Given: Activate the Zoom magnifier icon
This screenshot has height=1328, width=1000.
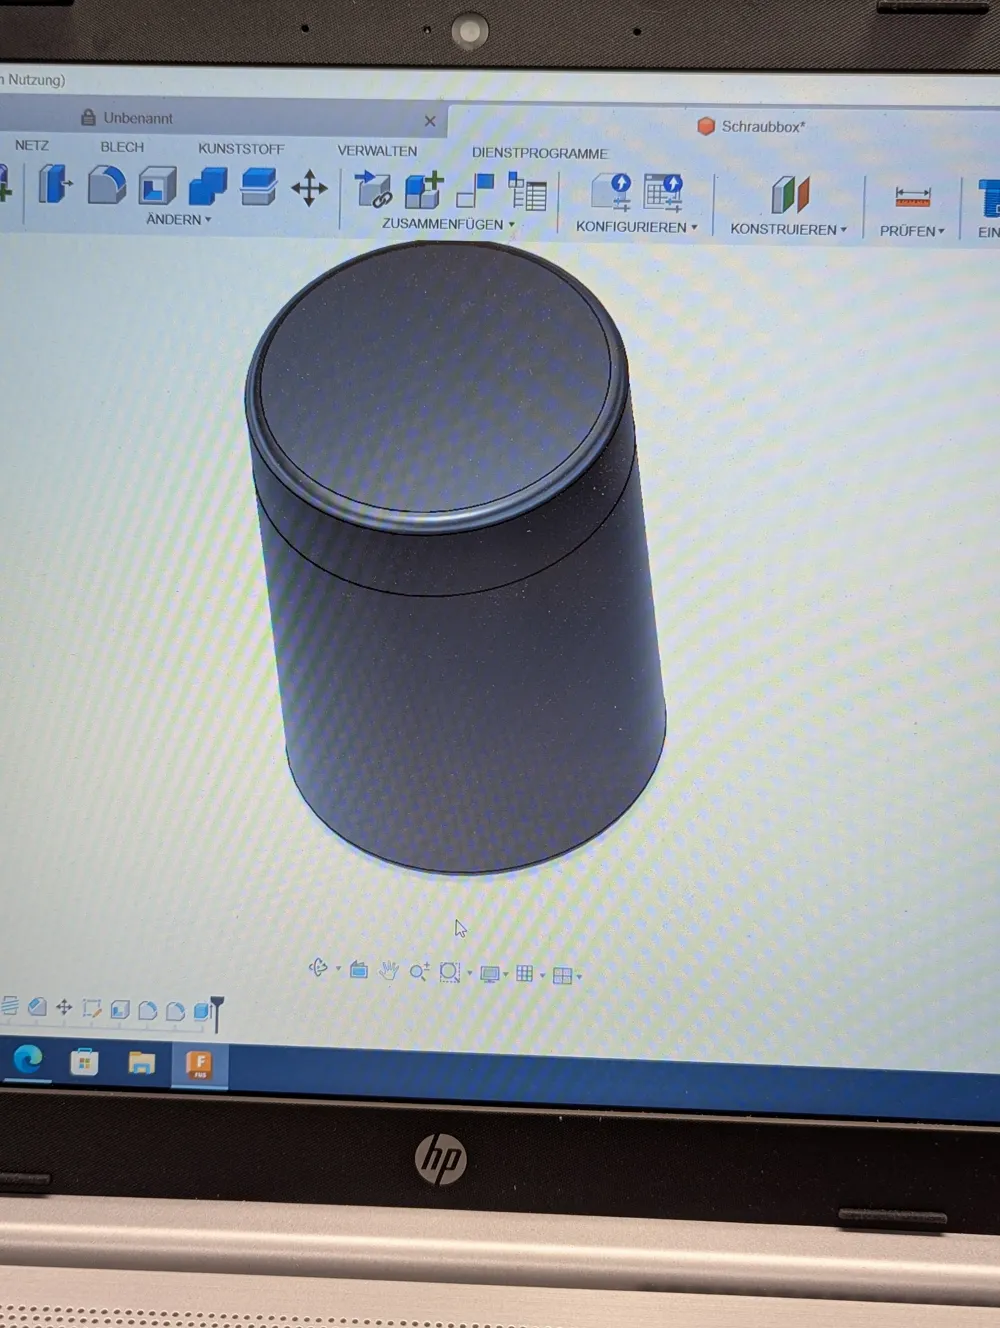Looking at the screenshot, I should click(418, 971).
